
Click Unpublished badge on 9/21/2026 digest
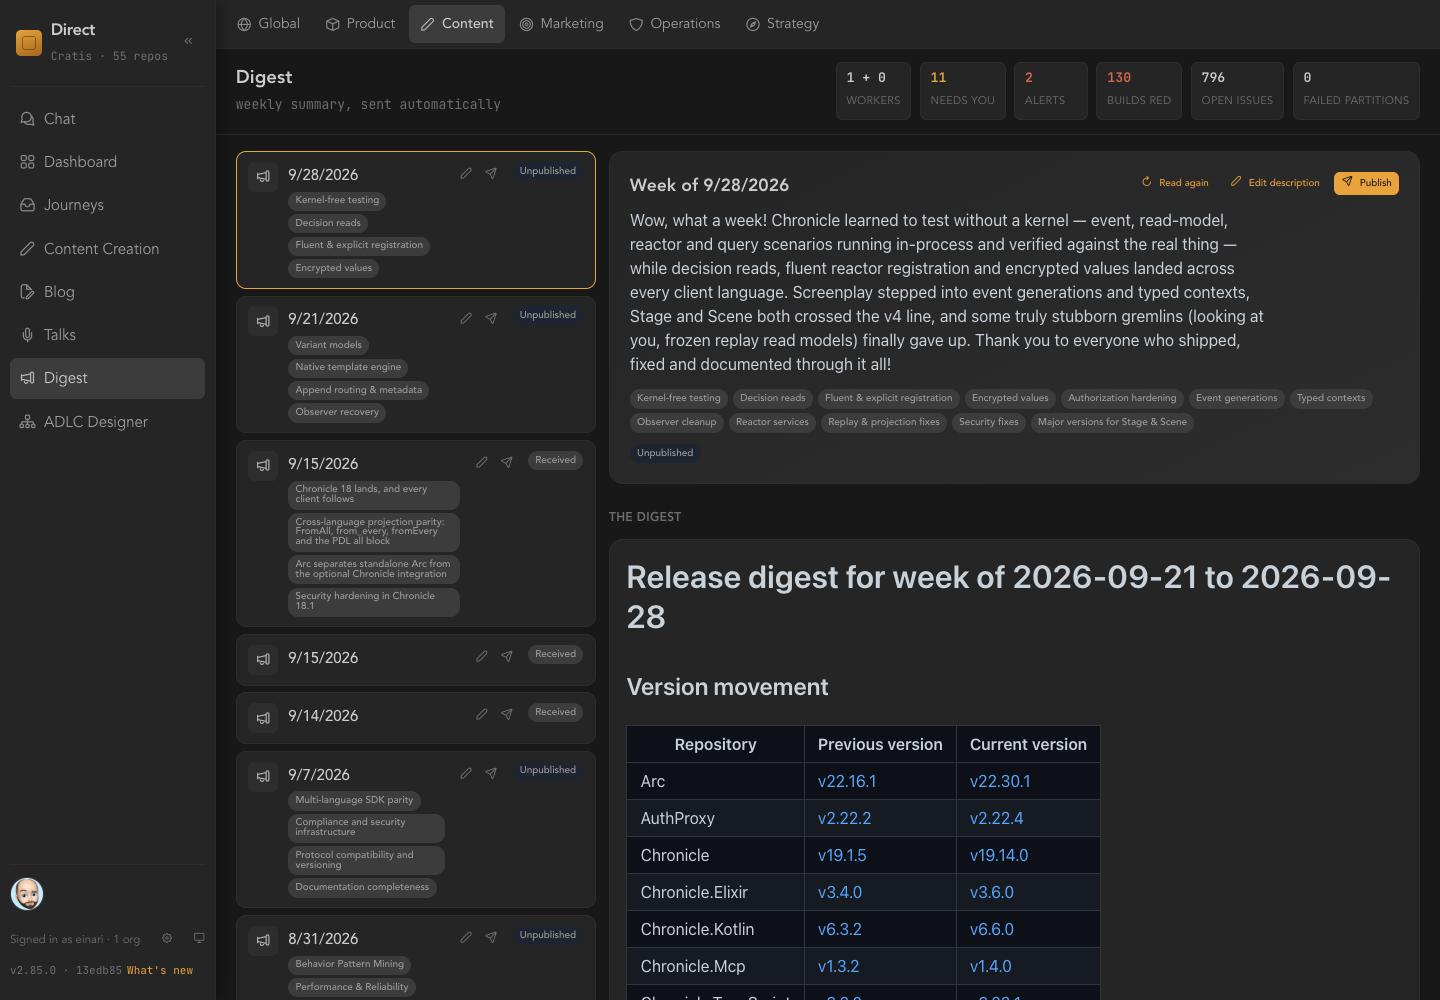[x=548, y=315]
